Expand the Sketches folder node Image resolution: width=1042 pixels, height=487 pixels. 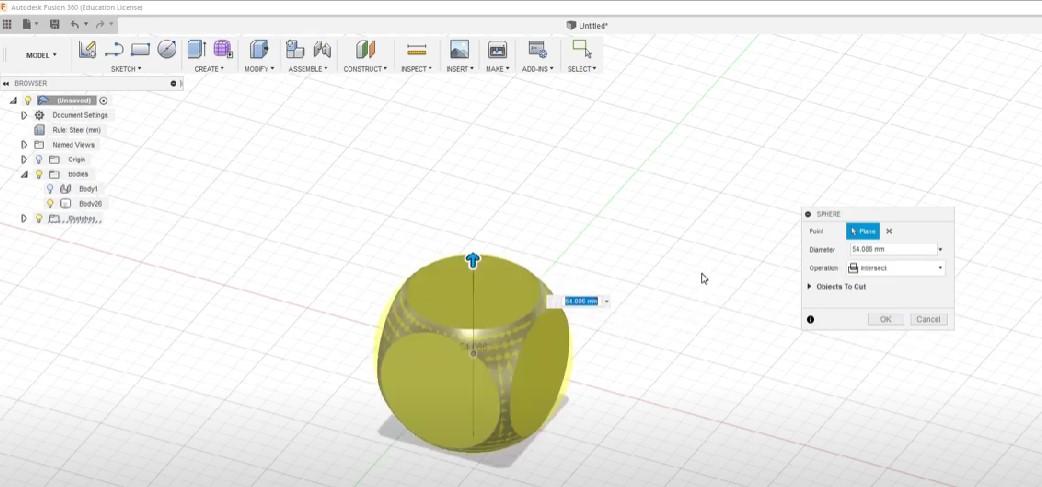[x=24, y=219]
